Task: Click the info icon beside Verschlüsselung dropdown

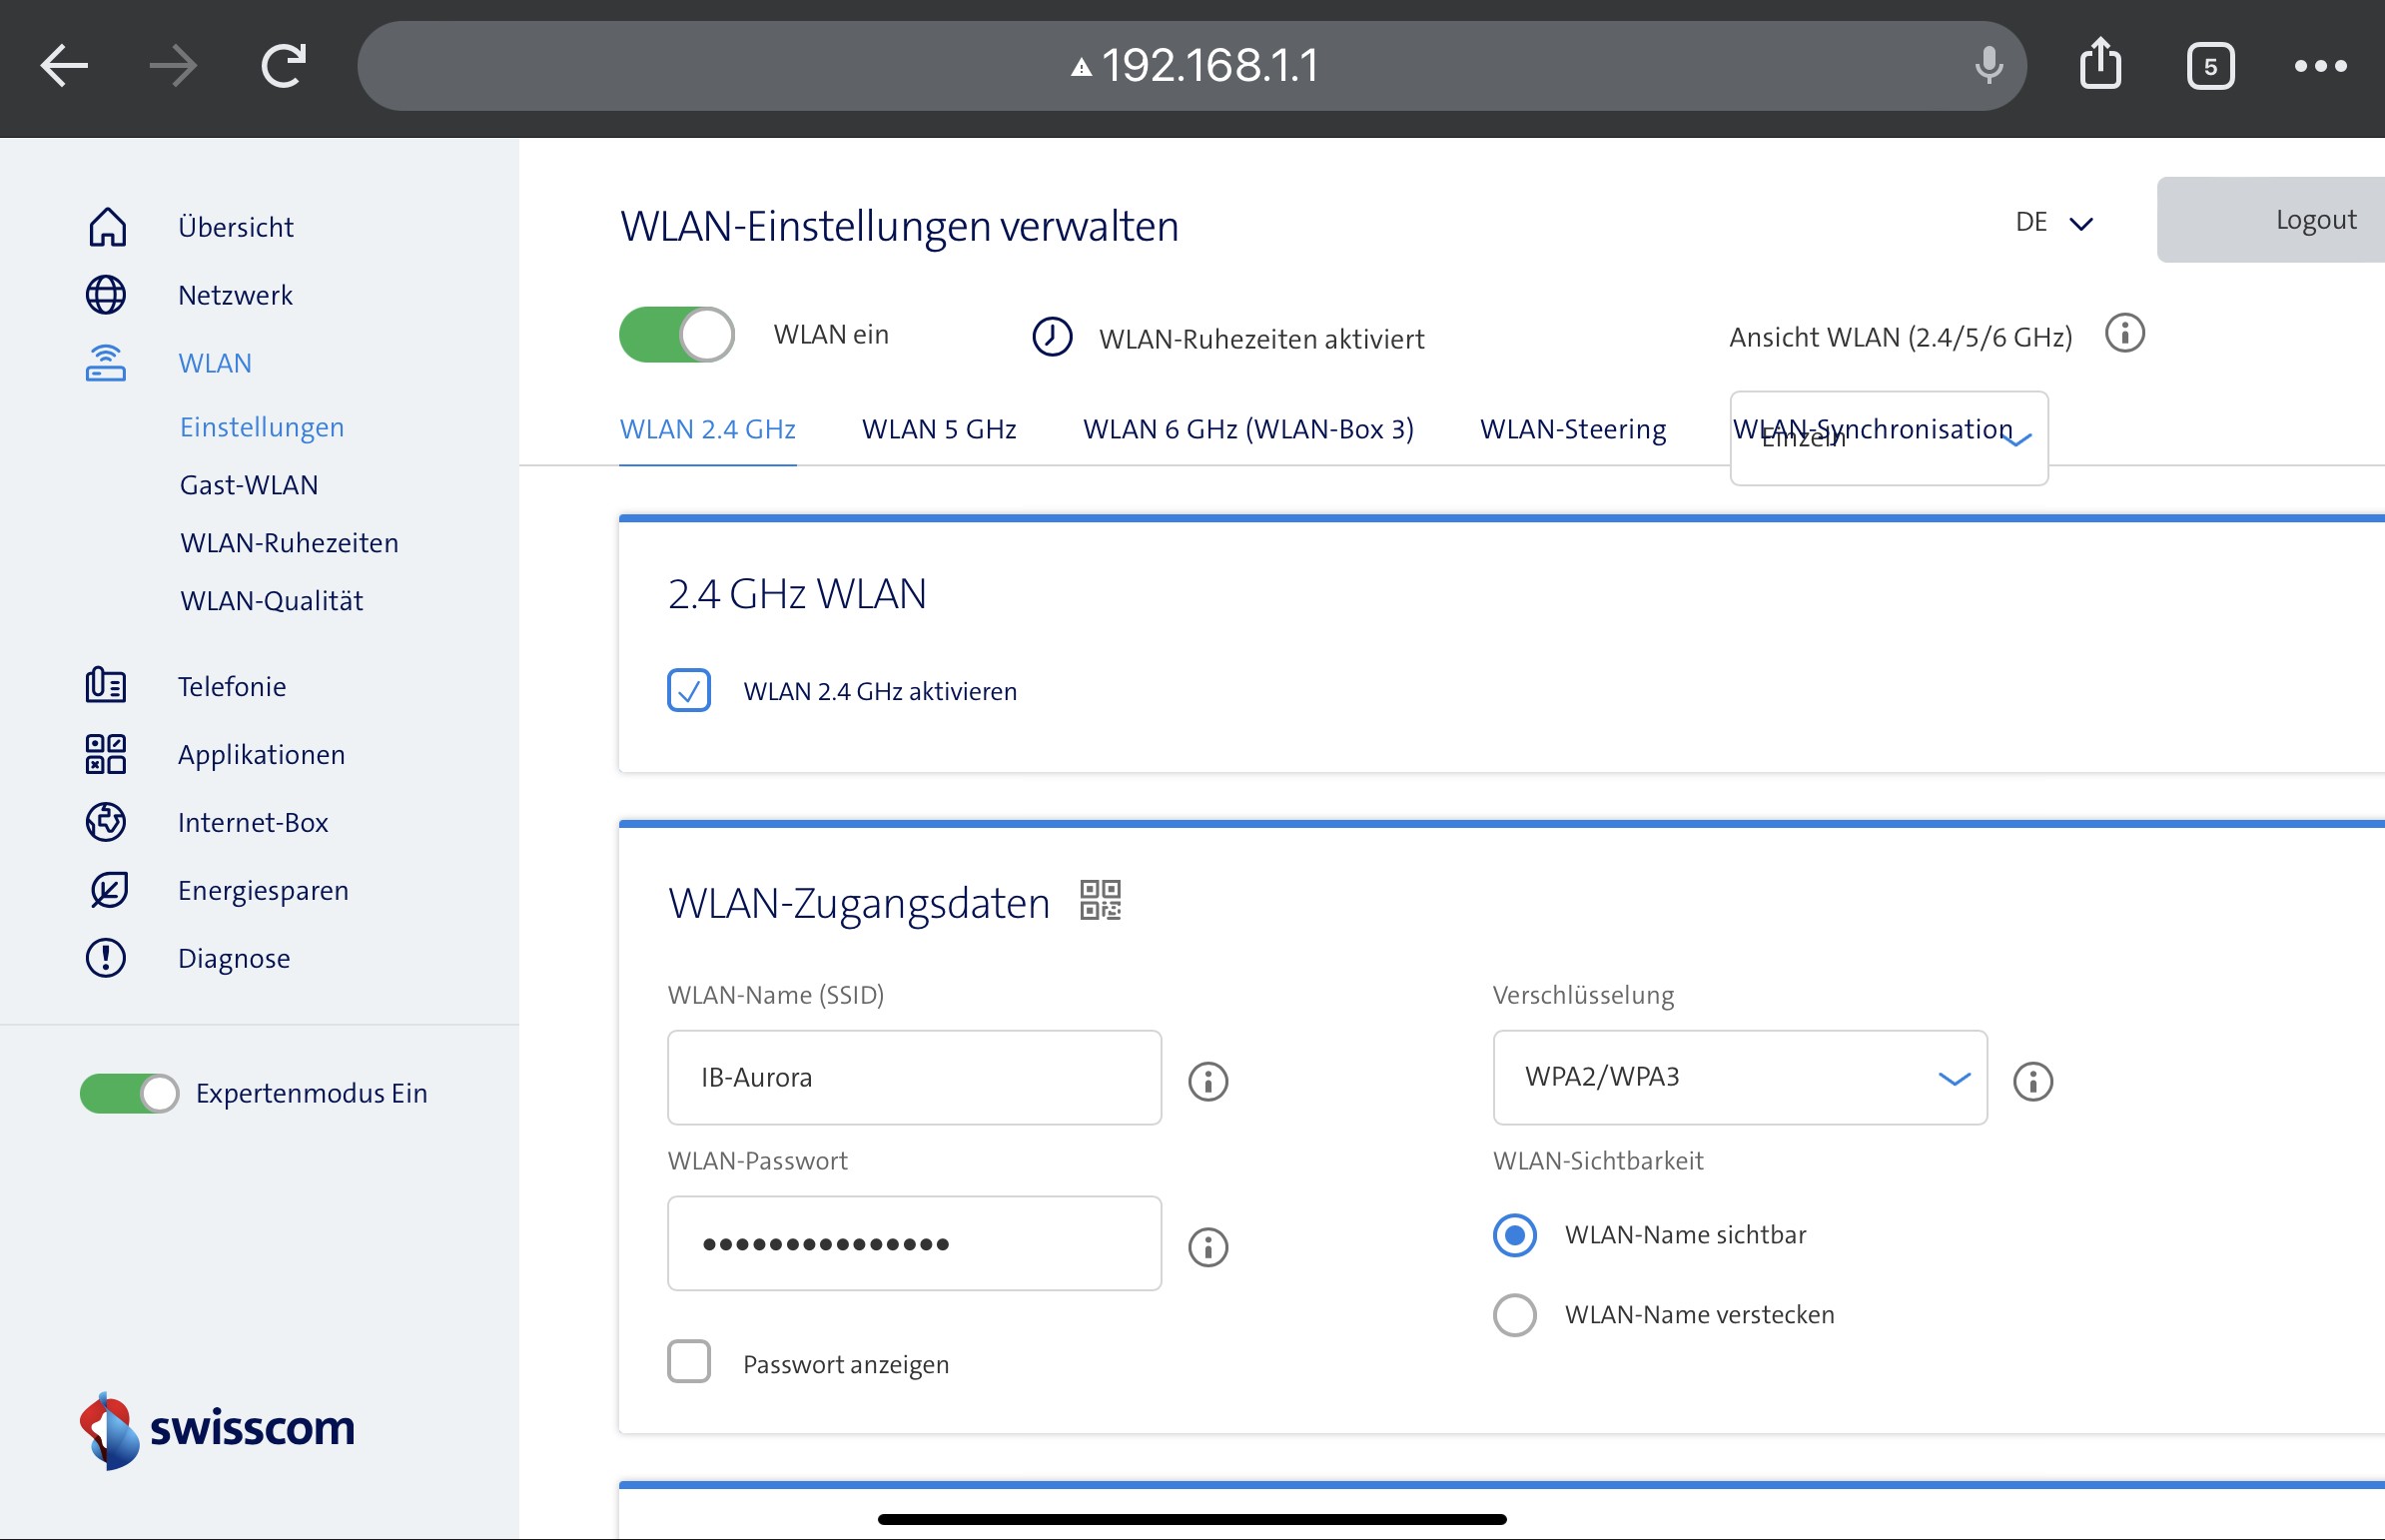Action: coord(2032,1081)
